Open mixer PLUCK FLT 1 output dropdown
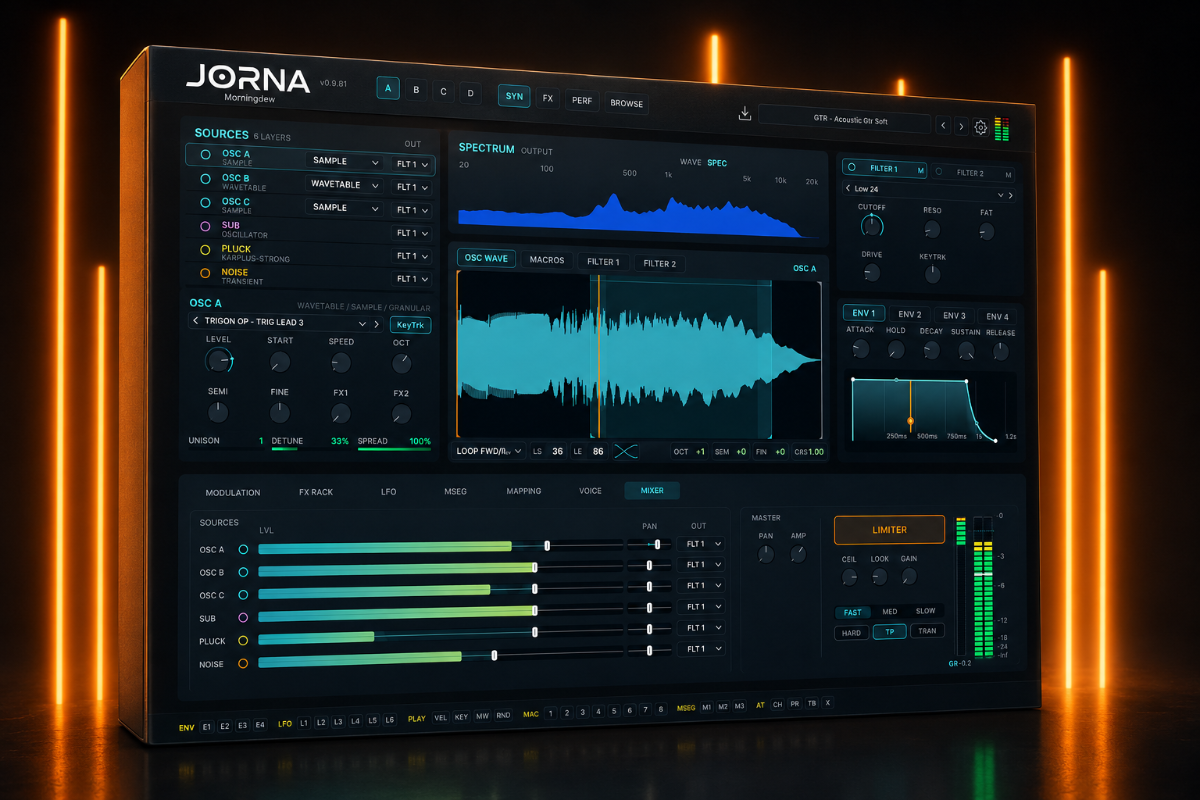Screen dimensions: 1200x800 pos(700,628)
